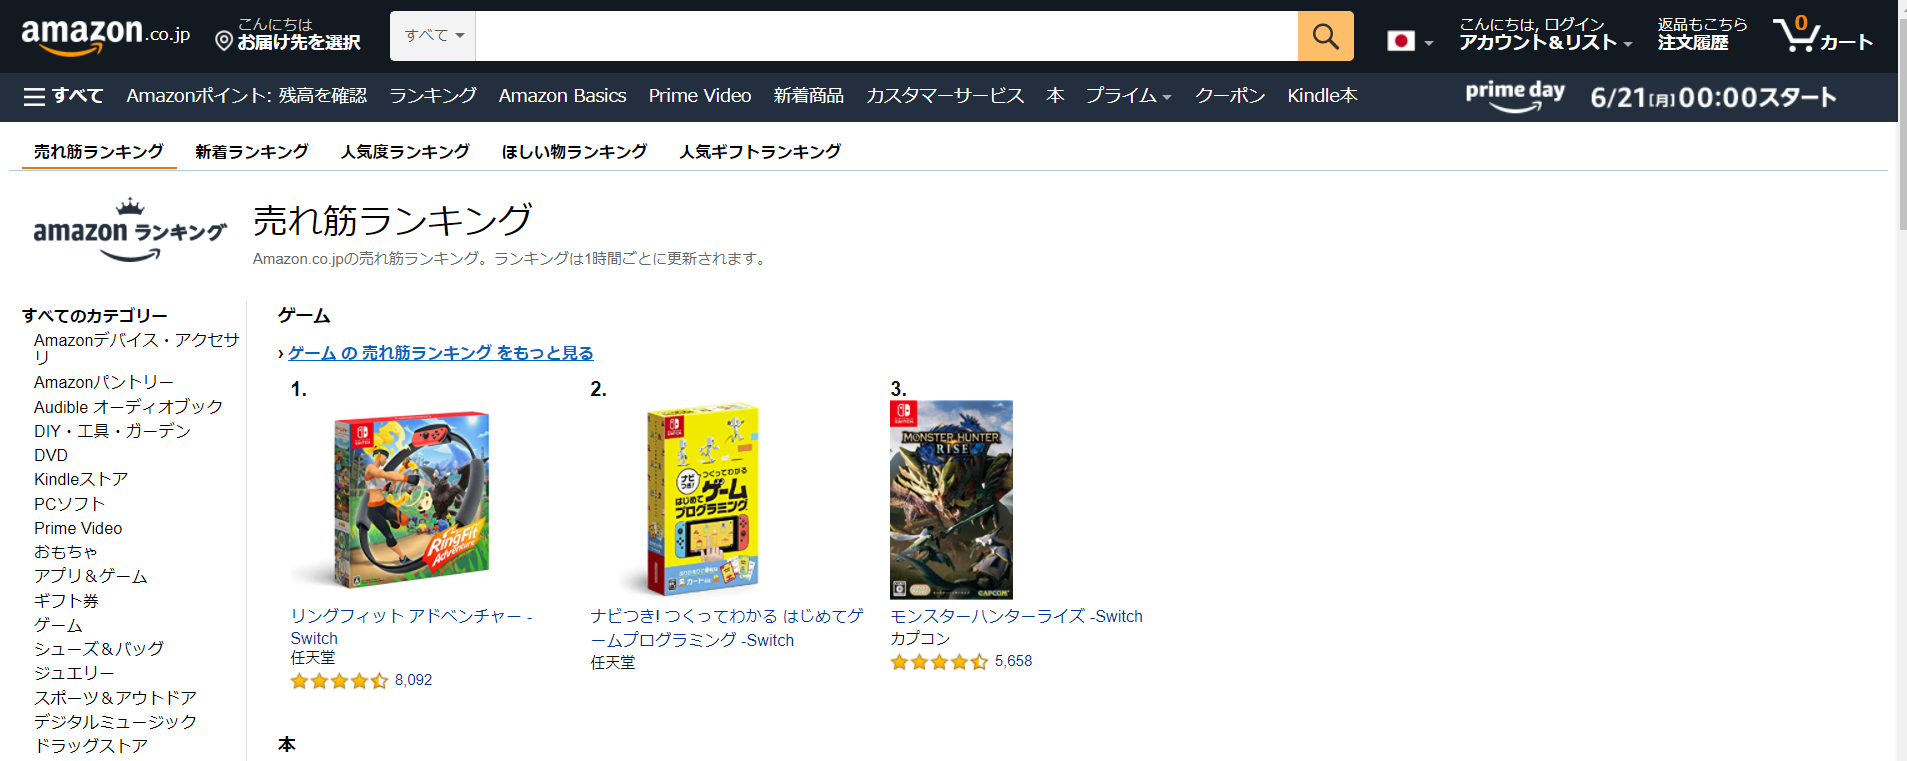This screenshot has width=1907, height=761.
Task: Click the page vertical scrollbar
Action: click(x=1901, y=380)
